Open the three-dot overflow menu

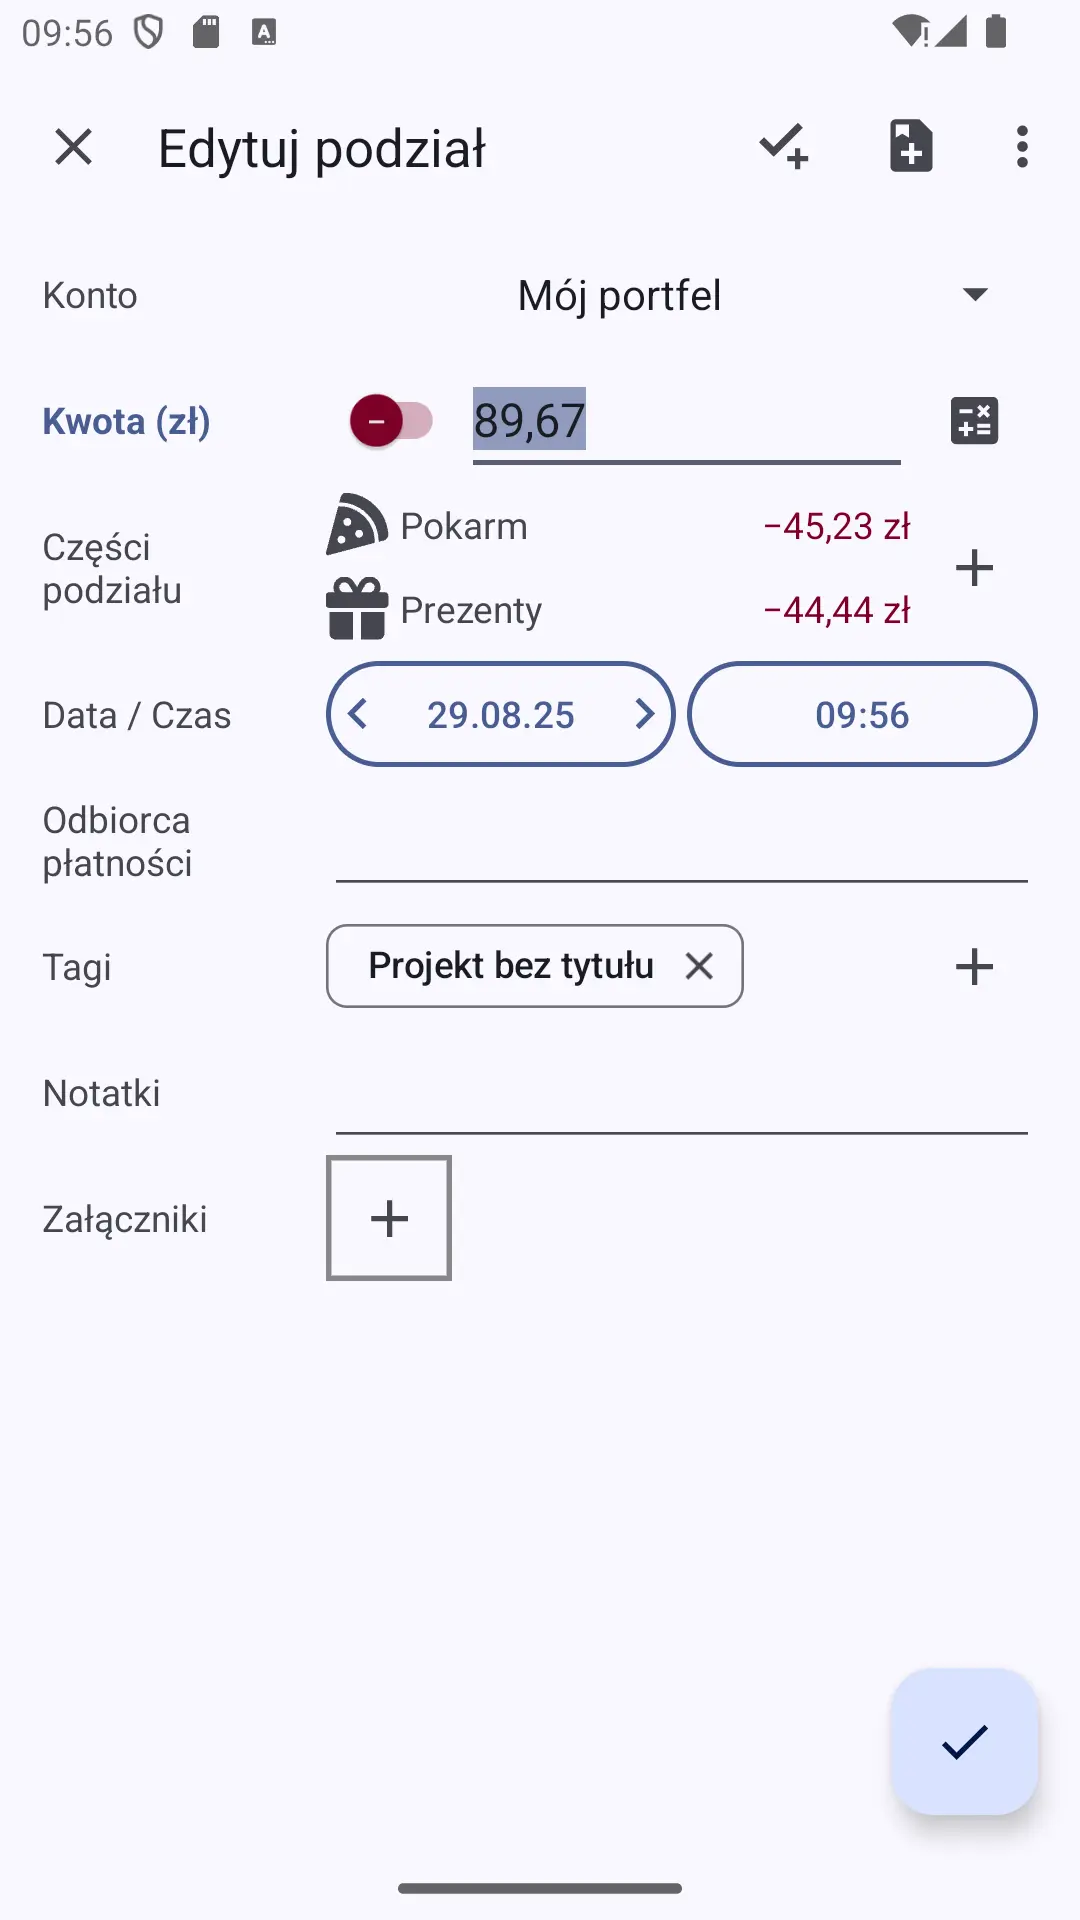coord(1021,147)
